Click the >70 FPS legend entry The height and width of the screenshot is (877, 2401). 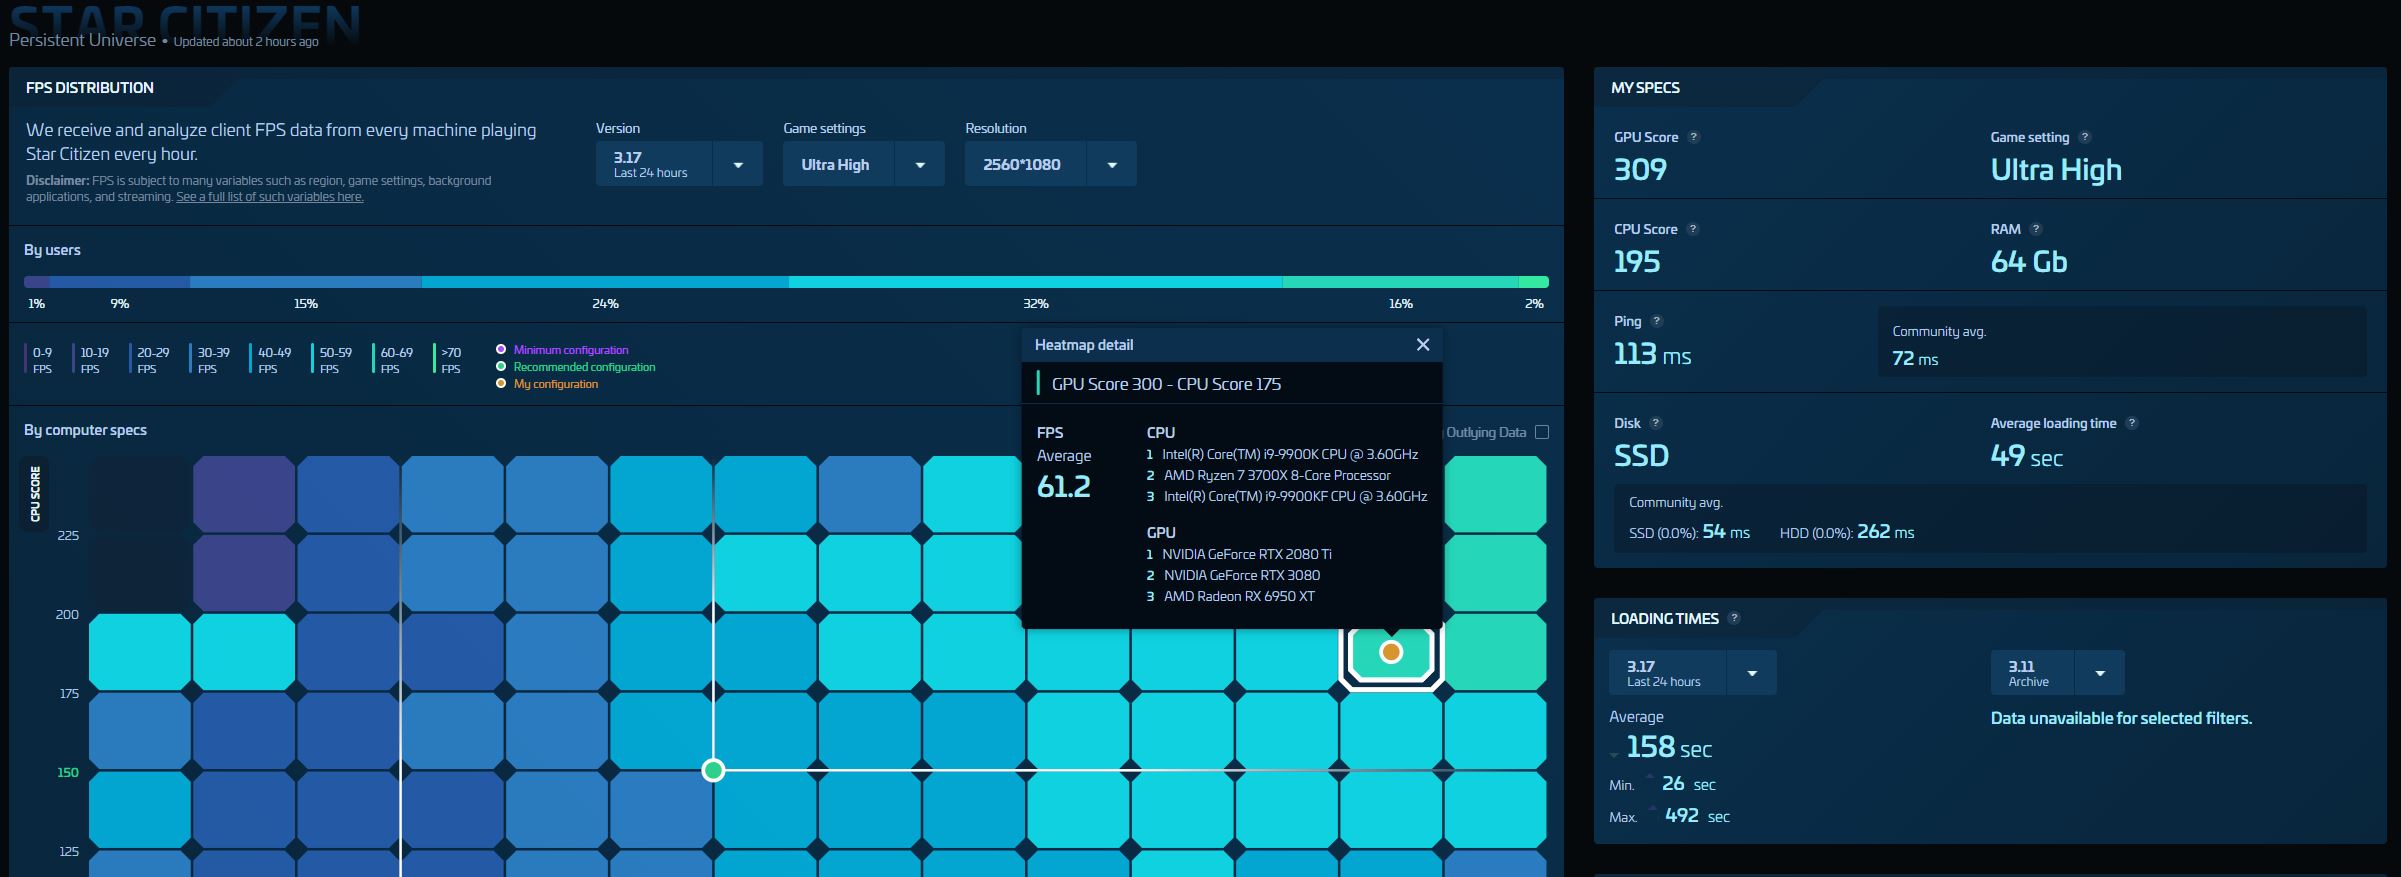(x=449, y=360)
